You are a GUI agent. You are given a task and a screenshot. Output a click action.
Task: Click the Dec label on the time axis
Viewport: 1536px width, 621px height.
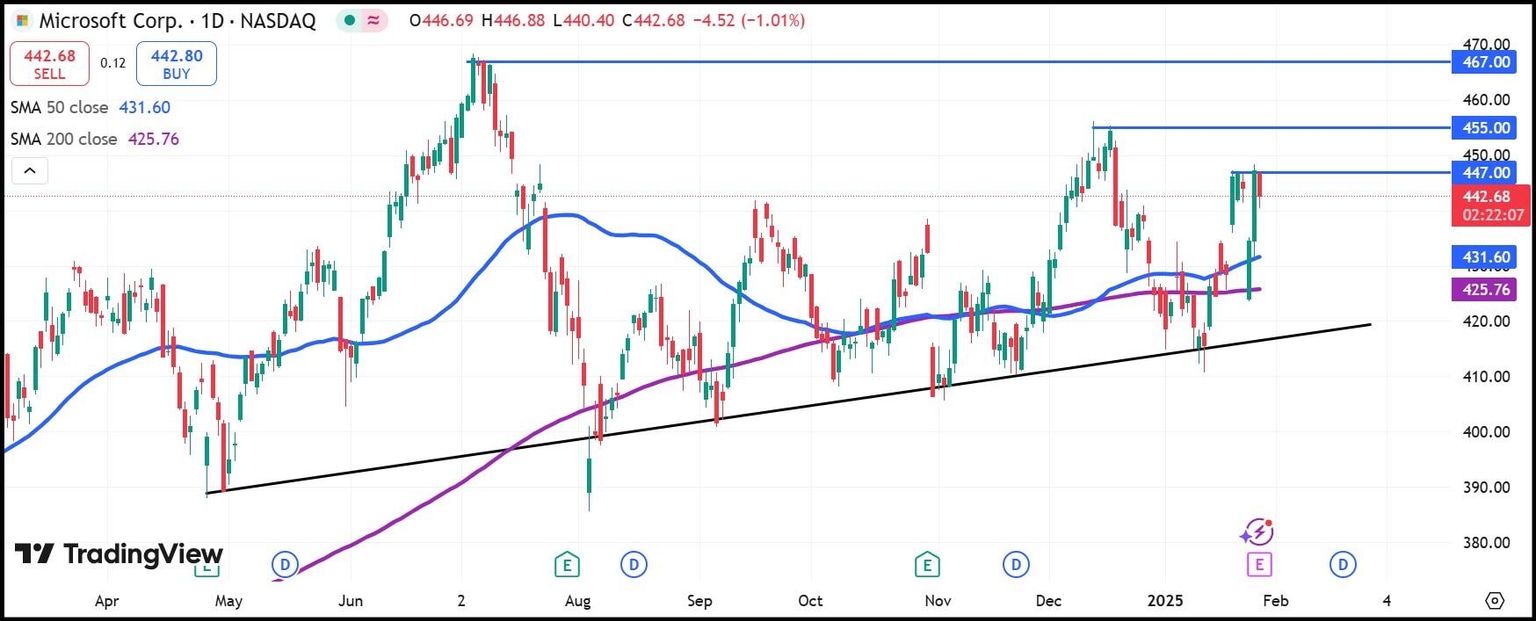pos(1048,602)
